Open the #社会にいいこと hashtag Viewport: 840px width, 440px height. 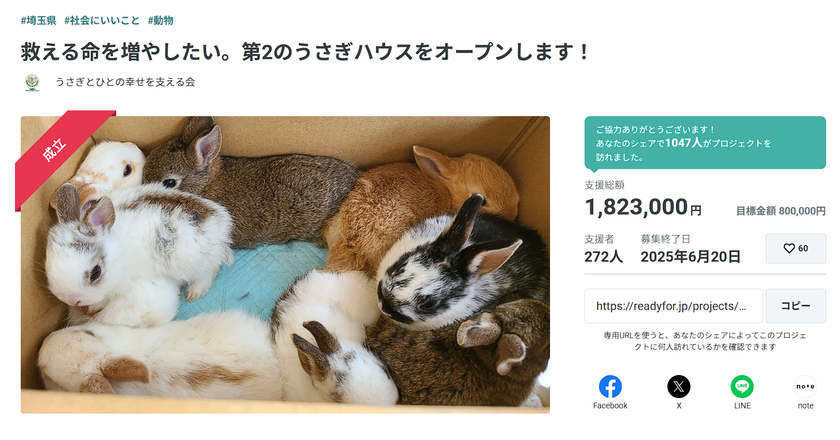point(102,20)
